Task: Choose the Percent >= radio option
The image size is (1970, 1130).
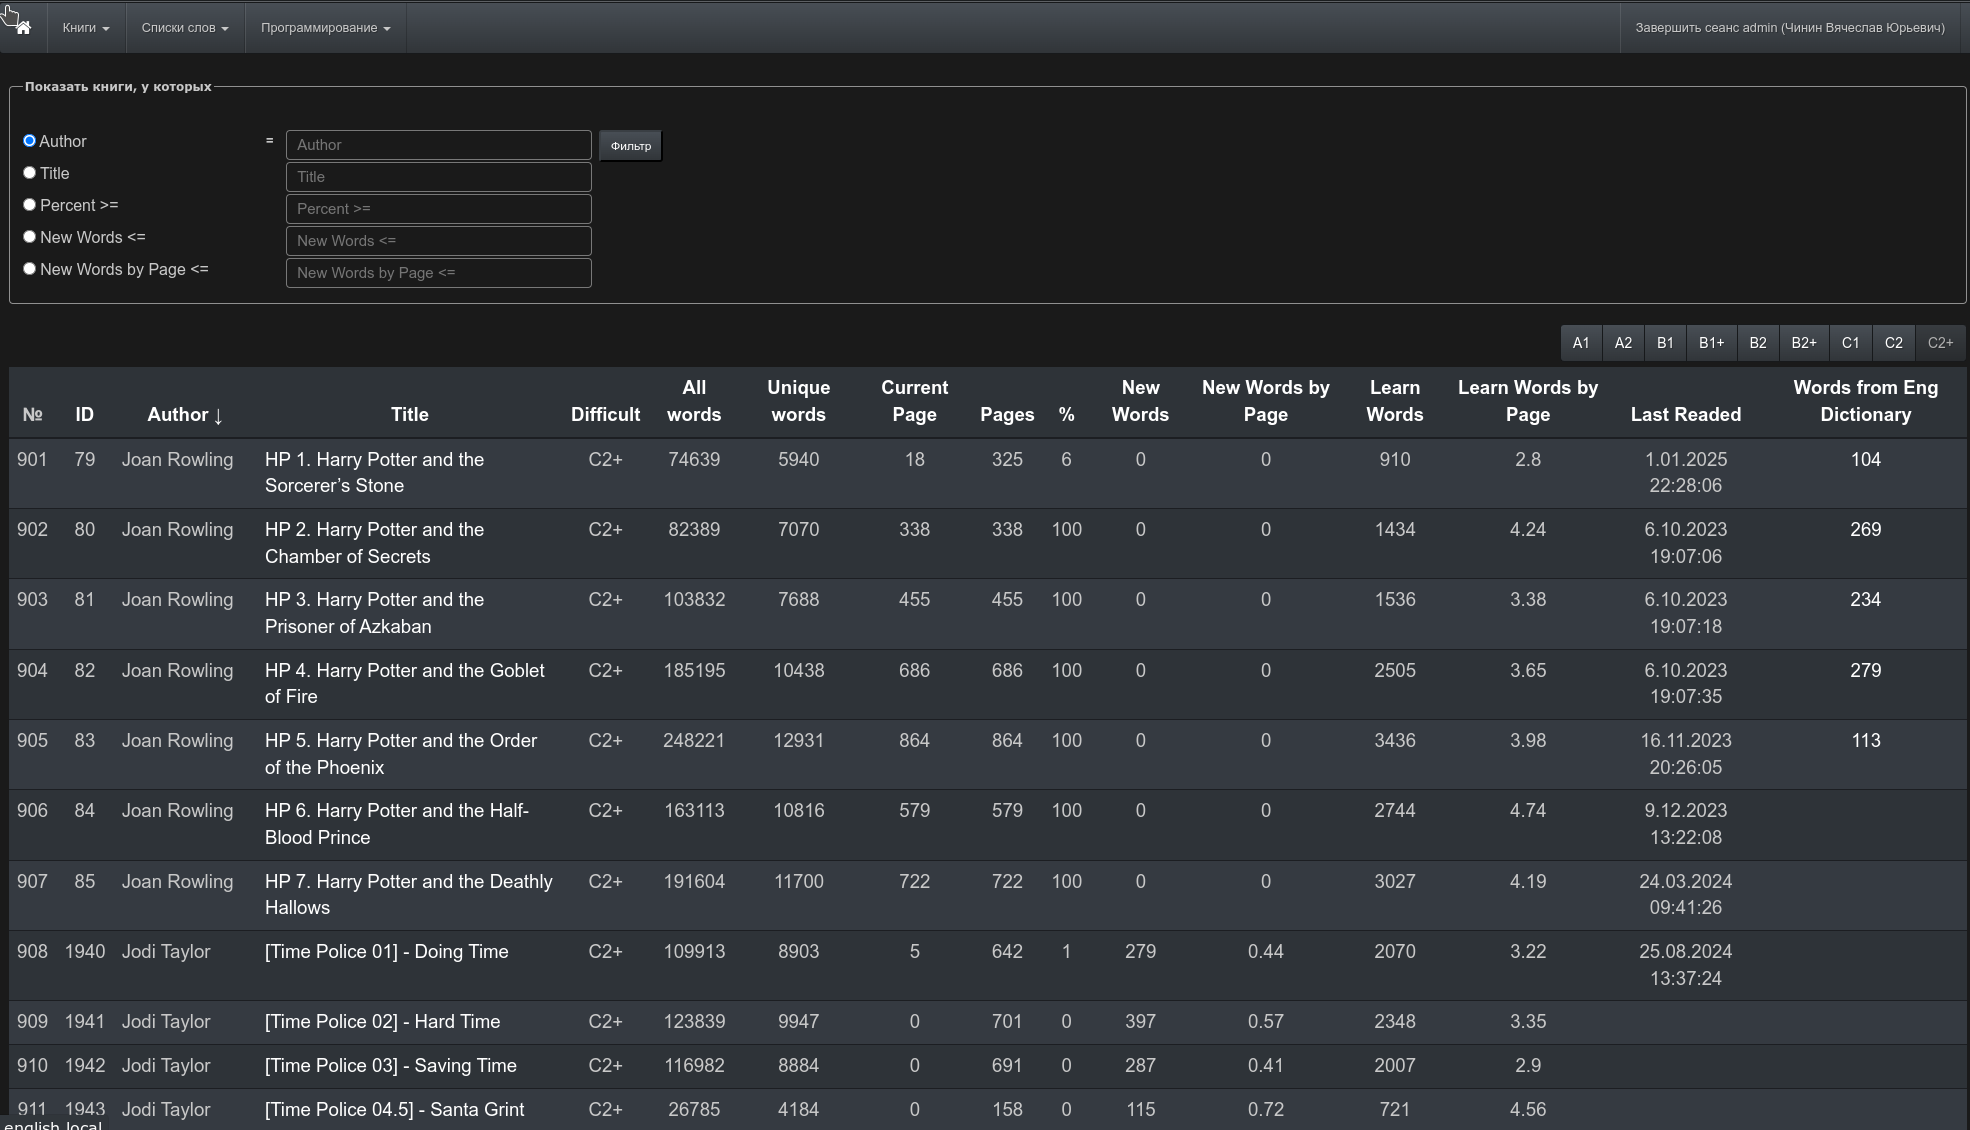Action: pos(30,205)
